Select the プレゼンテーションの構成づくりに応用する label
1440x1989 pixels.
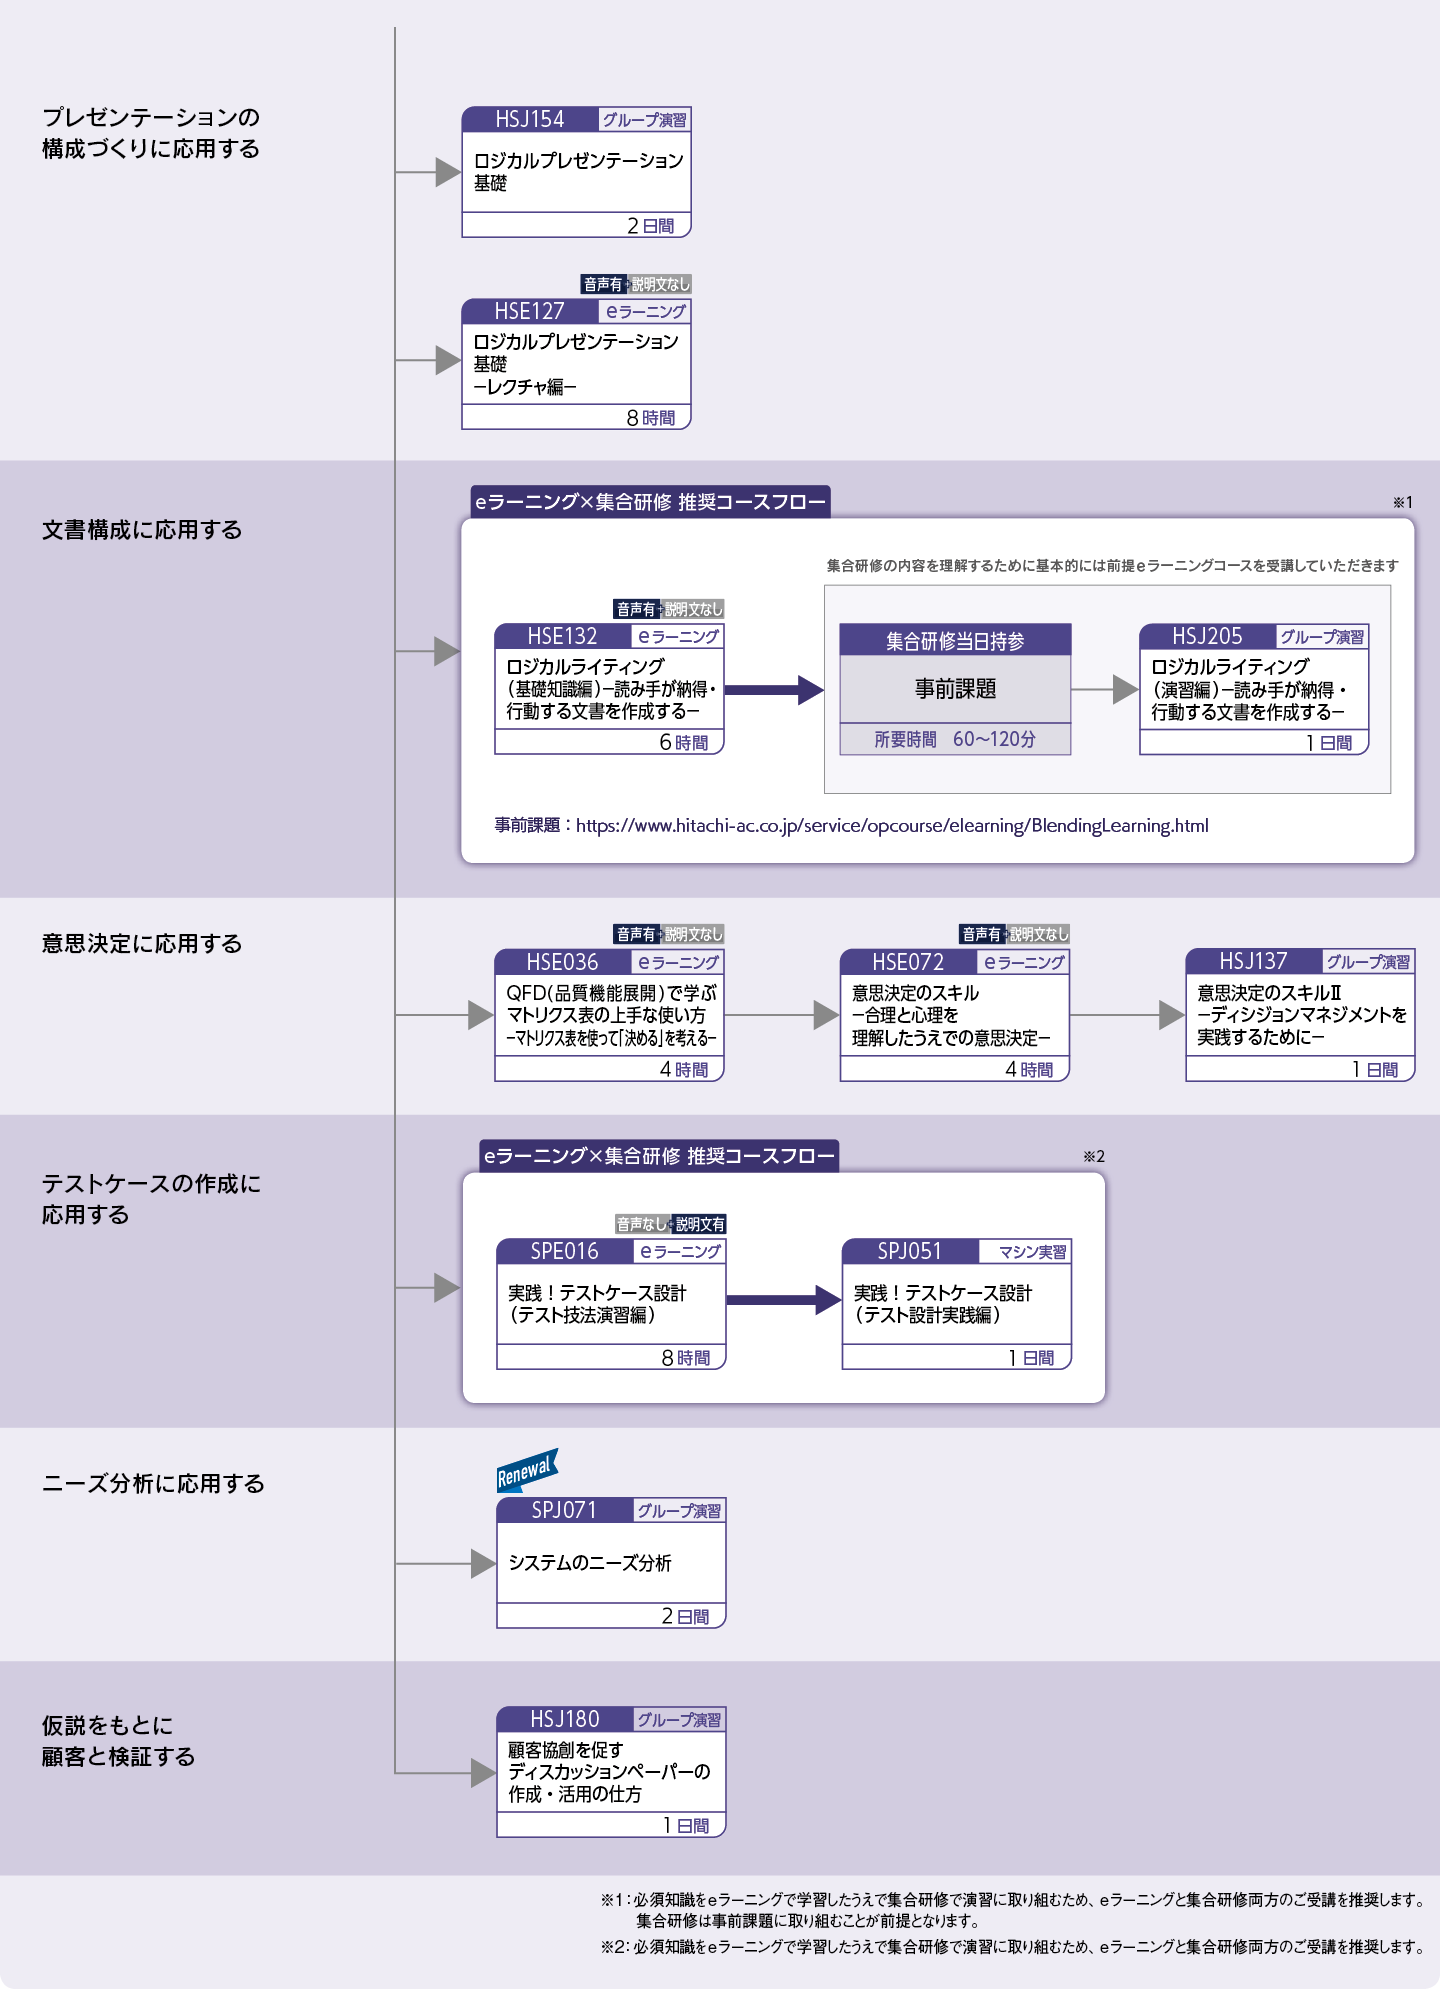click(x=151, y=133)
